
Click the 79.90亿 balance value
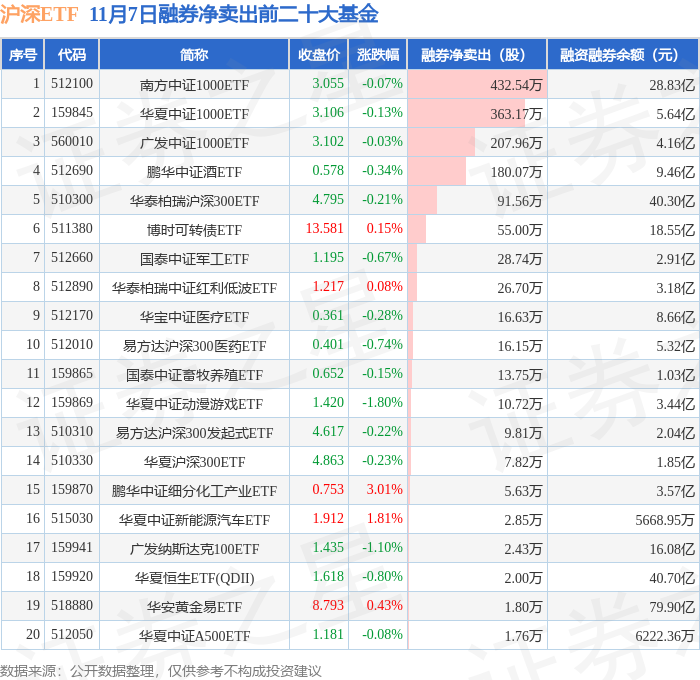point(672,607)
